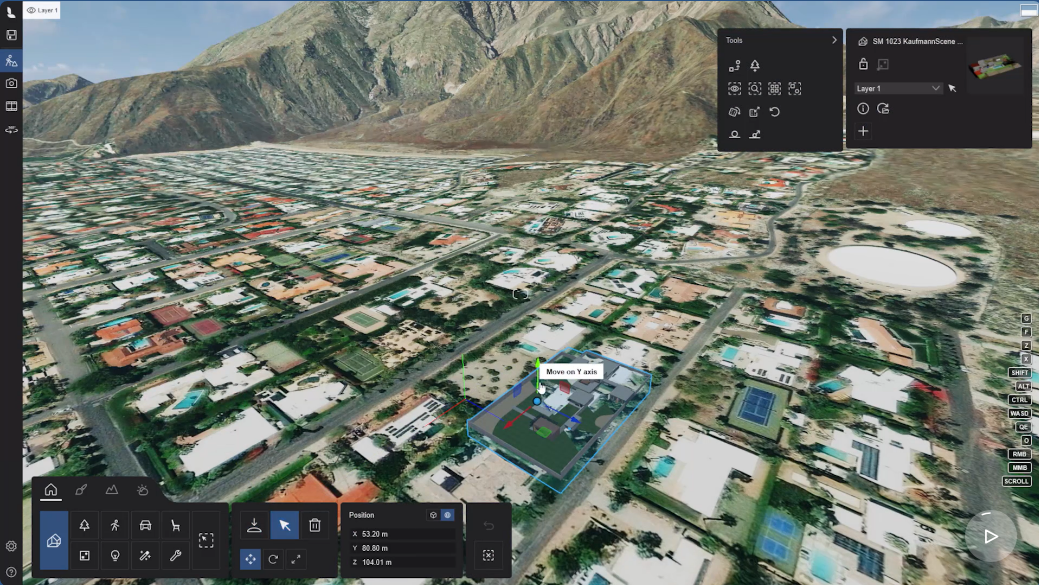The width and height of the screenshot is (1039, 585).
Task: Pick the furniture chair category
Action: (x=176, y=525)
